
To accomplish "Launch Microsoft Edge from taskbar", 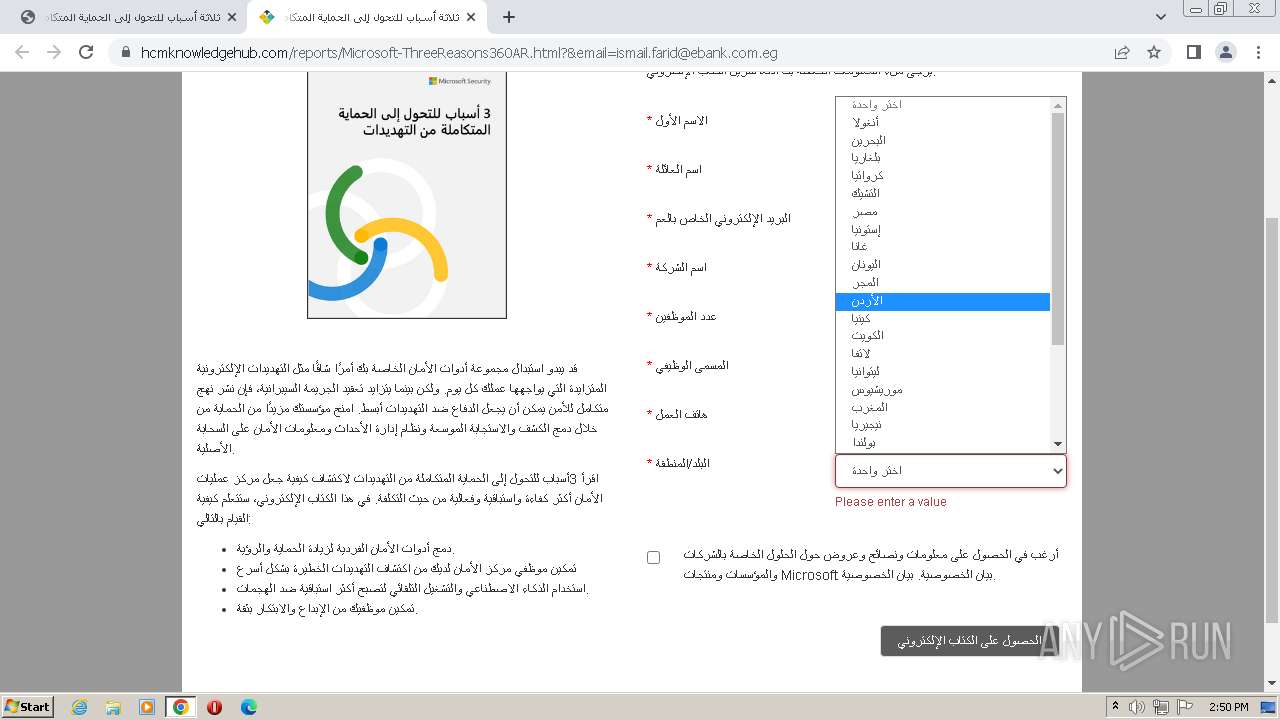I will 248,707.
